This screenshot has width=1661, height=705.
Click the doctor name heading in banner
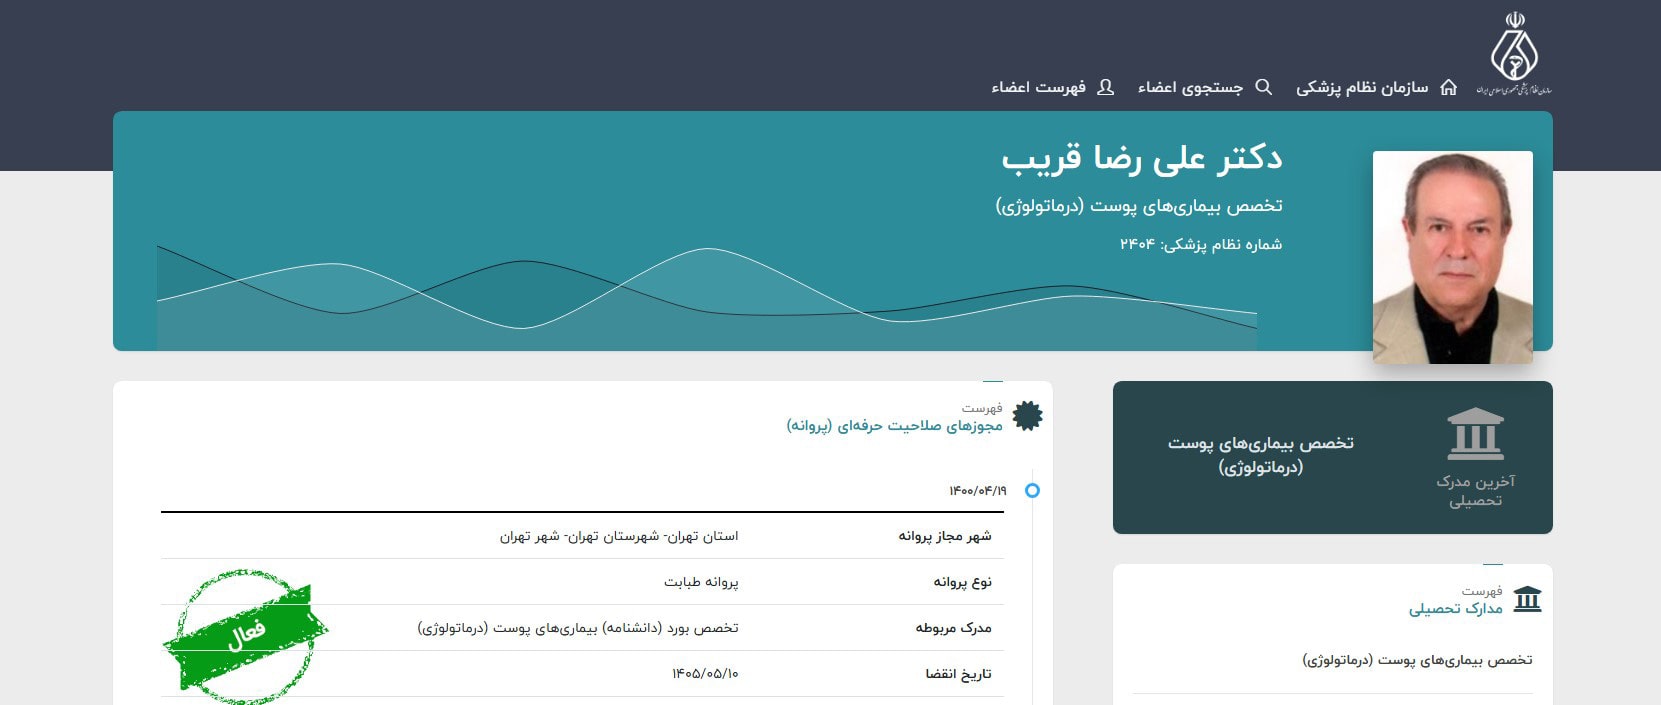1141,158
